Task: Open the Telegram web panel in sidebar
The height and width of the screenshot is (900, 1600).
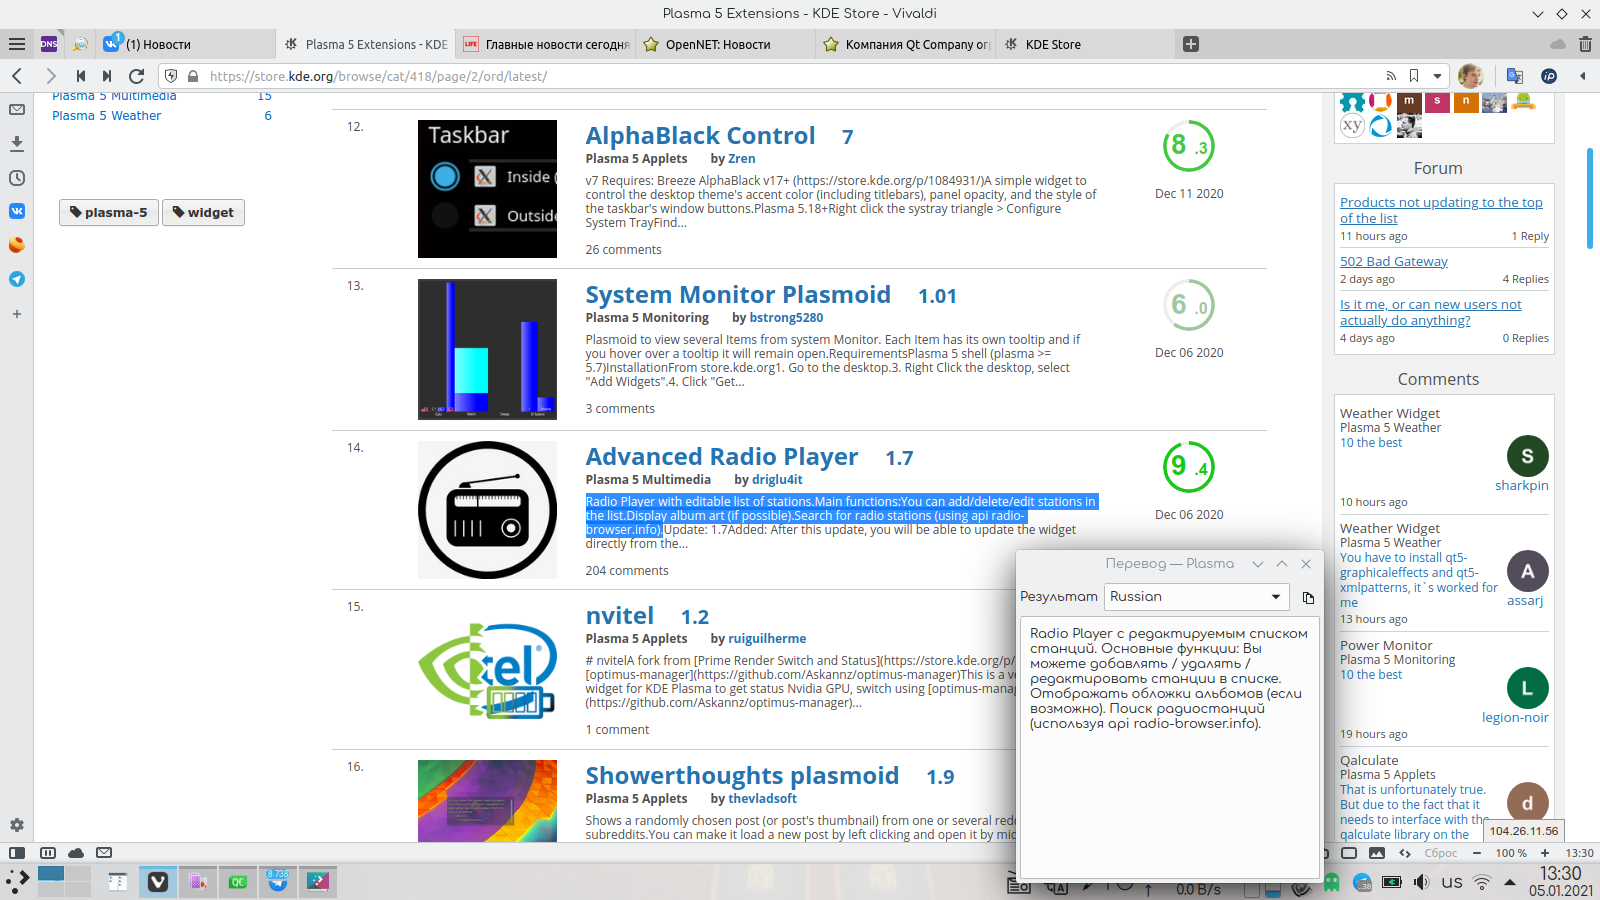Action: (17, 279)
